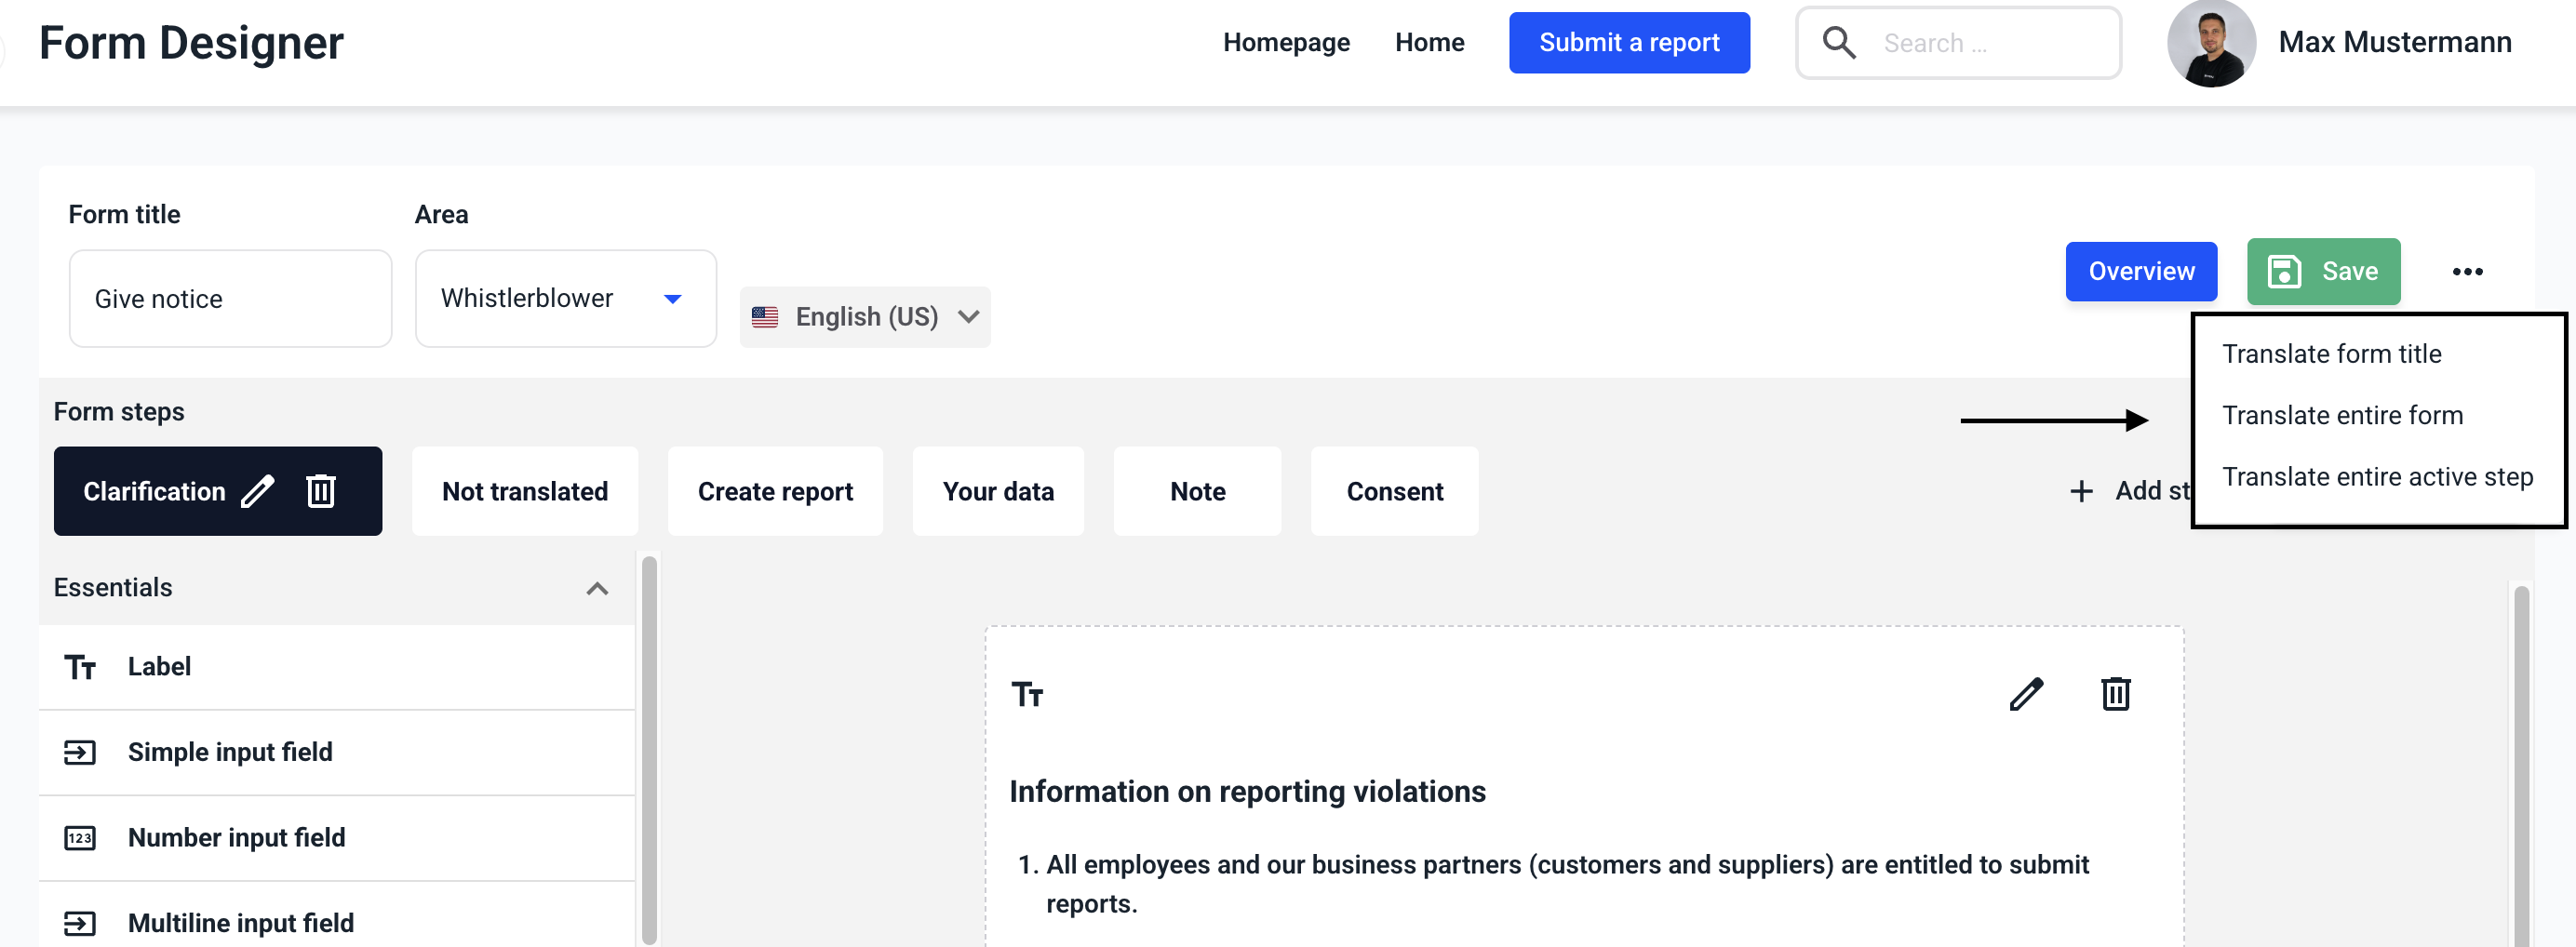Screen dimensions: 2576x947
Task: Delete the label element with trash icon
Action: [2115, 694]
